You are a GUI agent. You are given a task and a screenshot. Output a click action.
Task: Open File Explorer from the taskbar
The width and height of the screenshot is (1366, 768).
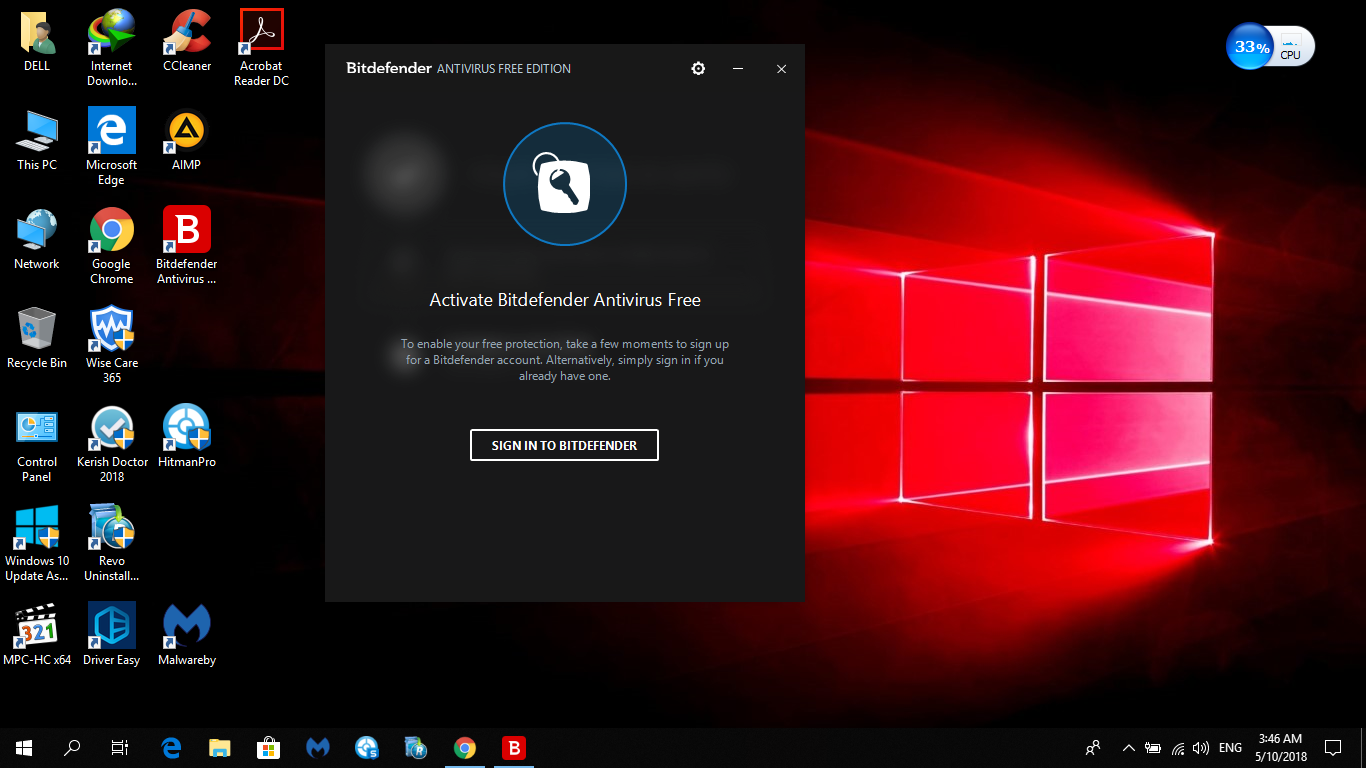click(219, 747)
